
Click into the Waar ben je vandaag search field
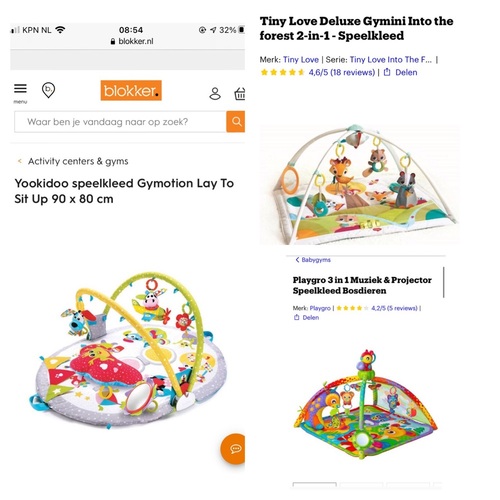pos(120,122)
